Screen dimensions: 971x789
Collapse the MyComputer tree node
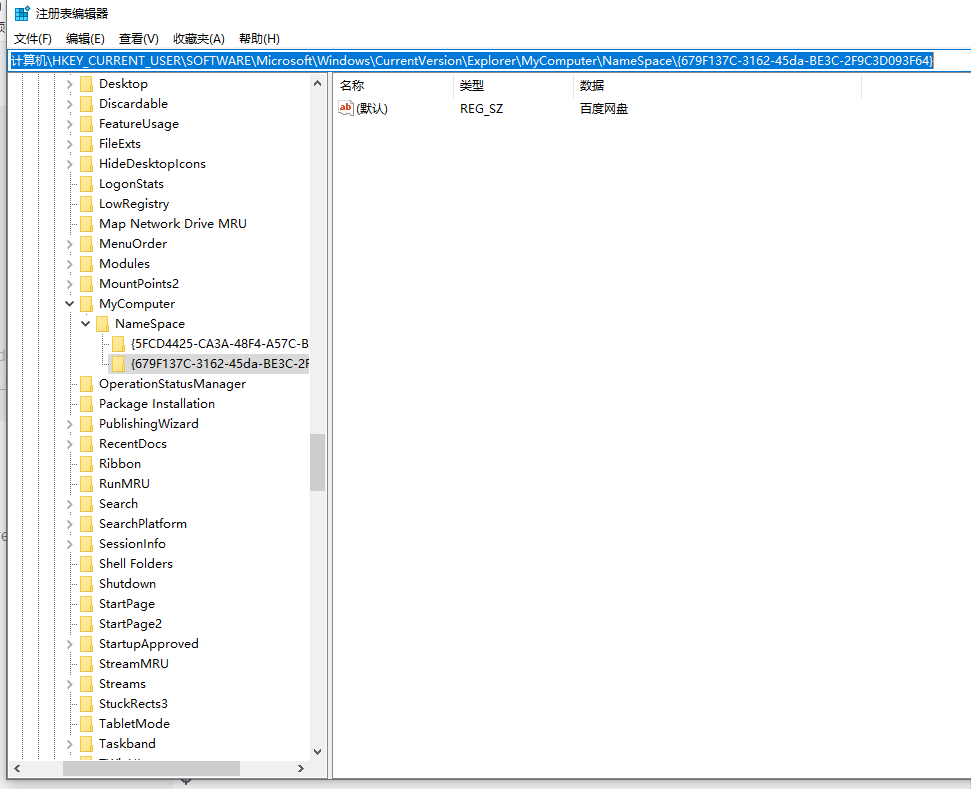(x=70, y=303)
